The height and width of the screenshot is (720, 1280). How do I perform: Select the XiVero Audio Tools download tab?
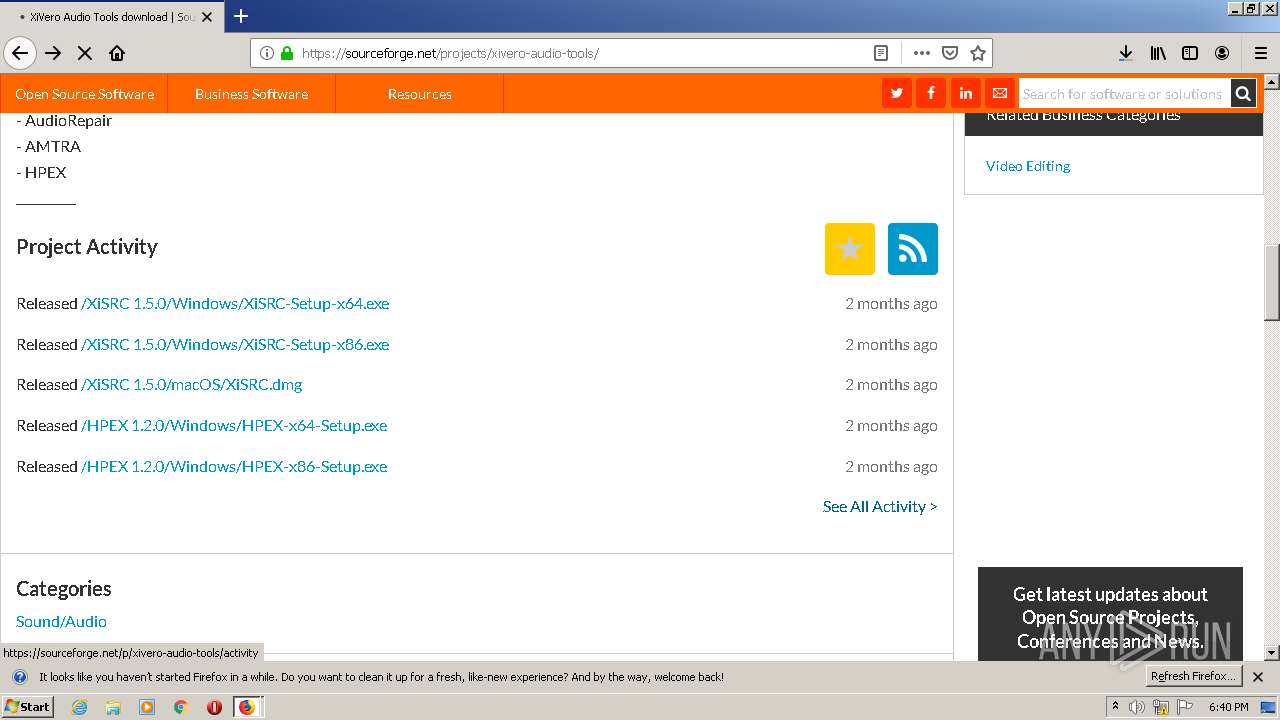[x=111, y=17]
